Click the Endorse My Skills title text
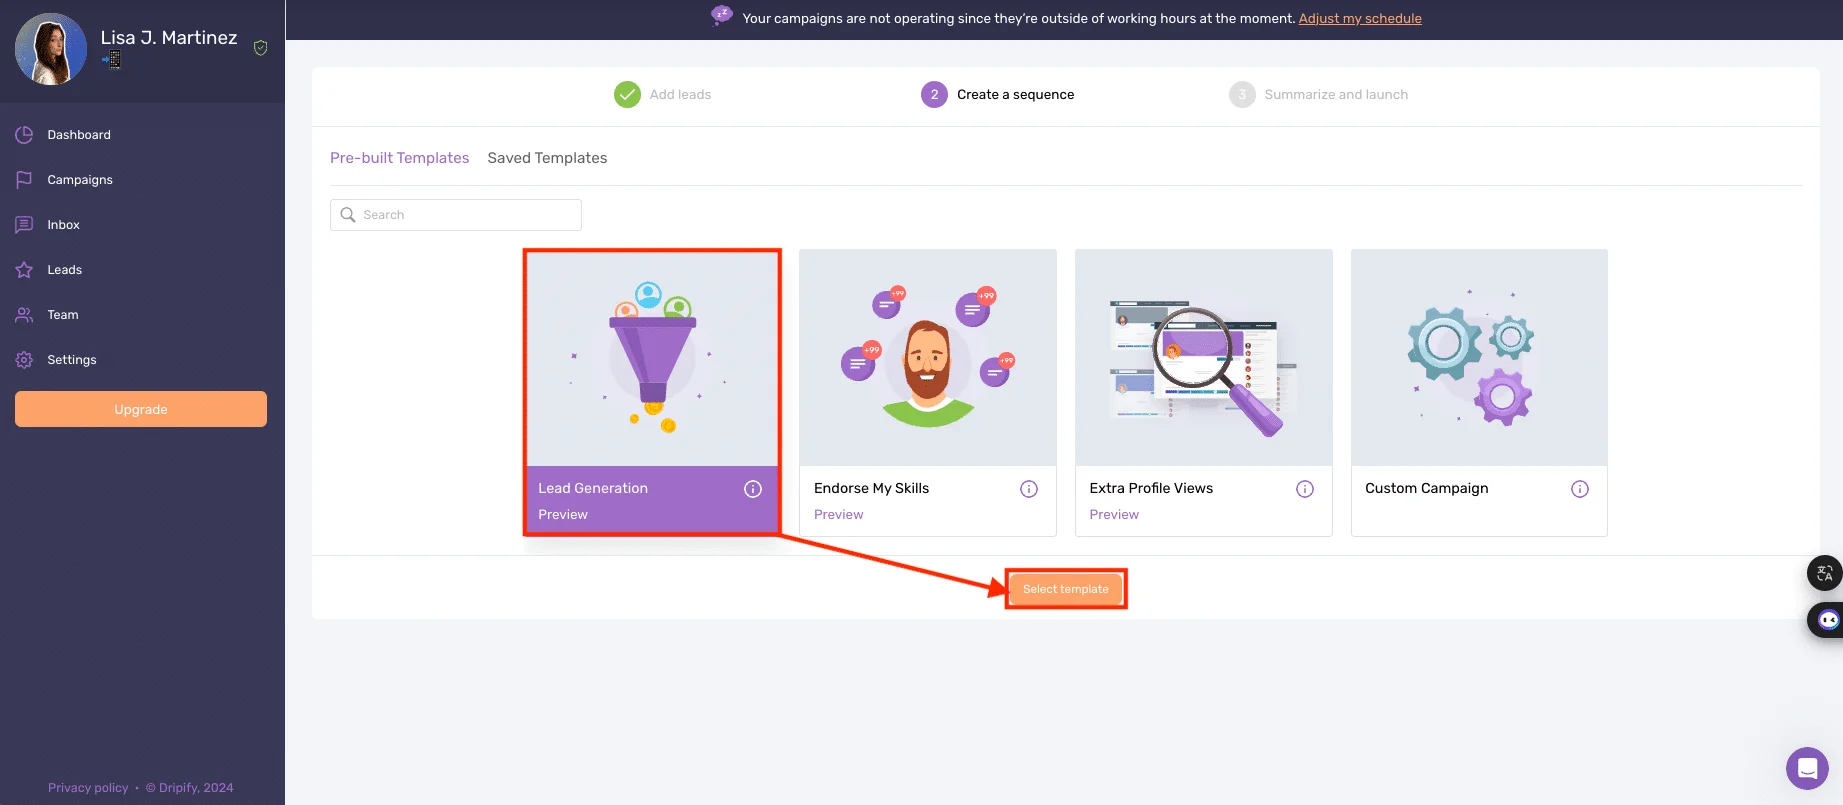 (x=872, y=488)
